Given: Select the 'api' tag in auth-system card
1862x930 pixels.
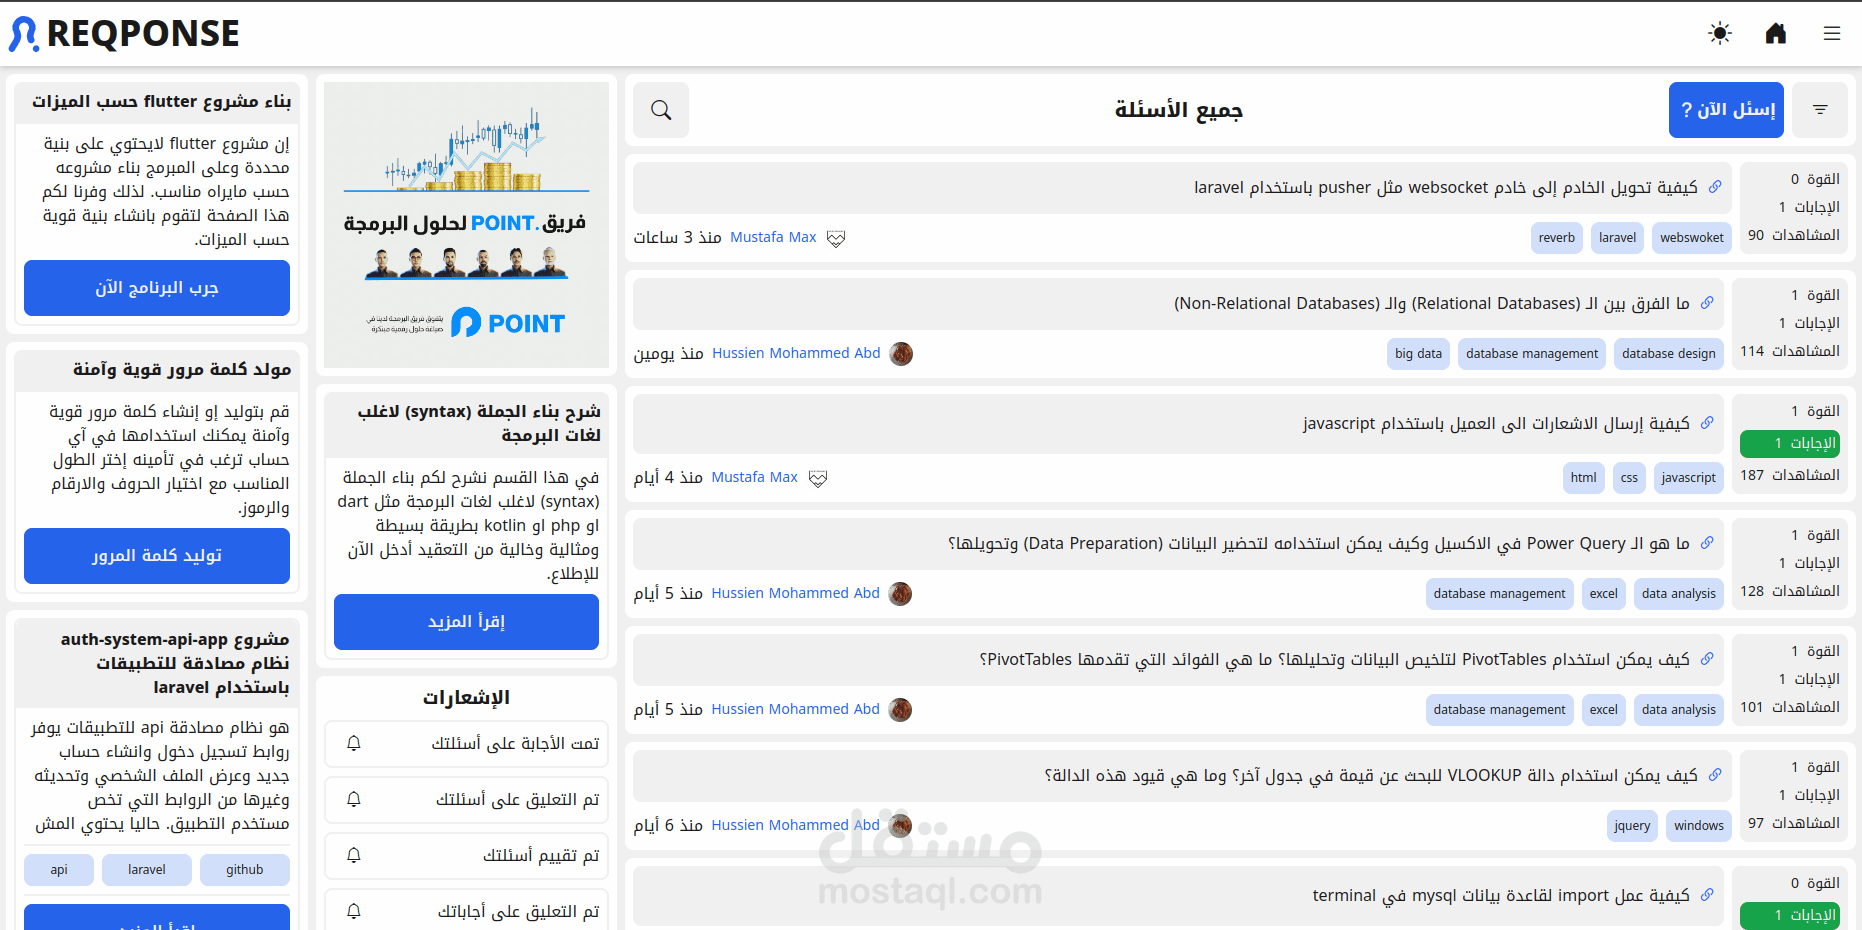Looking at the screenshot, I should [59, 870].
